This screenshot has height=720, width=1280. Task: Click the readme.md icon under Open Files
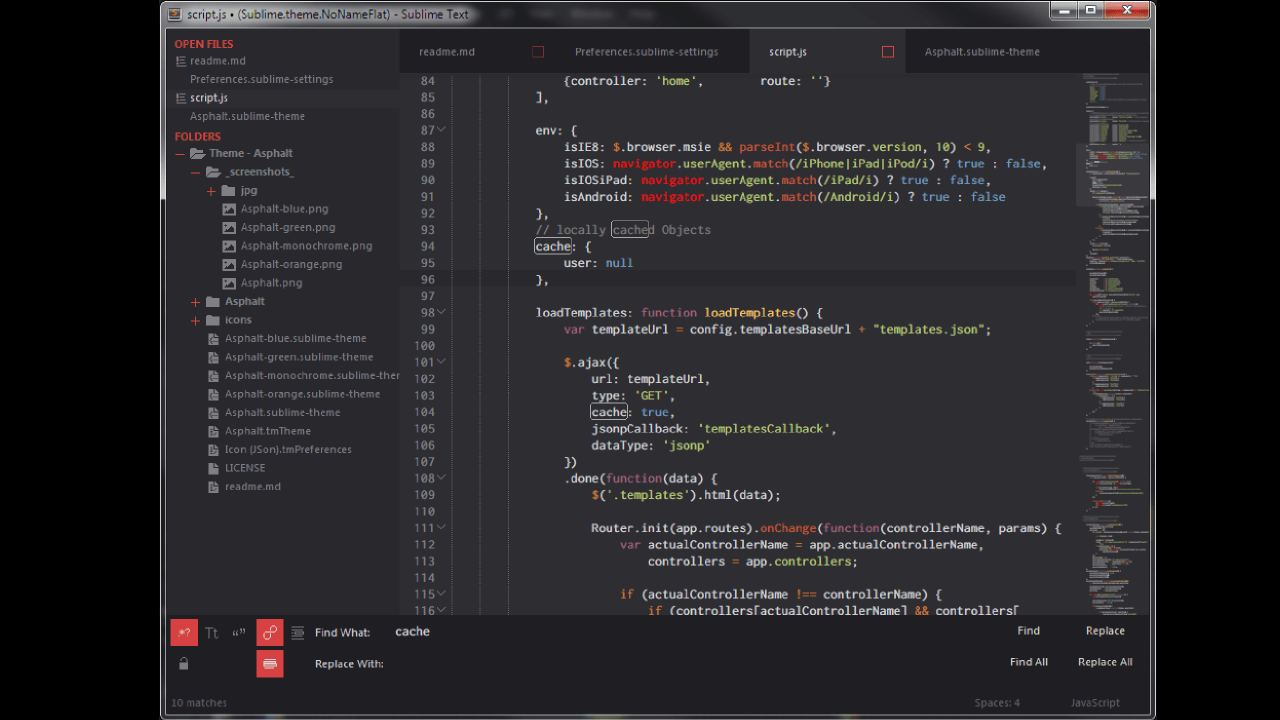coord(181,61)
